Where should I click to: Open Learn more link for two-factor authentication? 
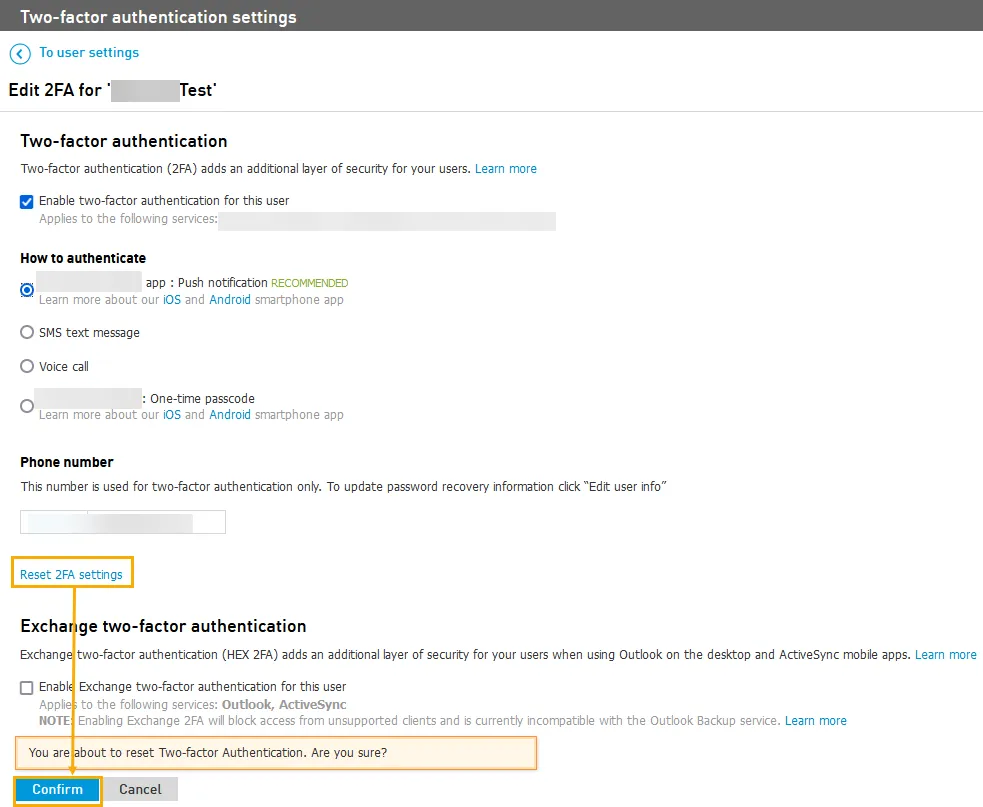[505, 169]
